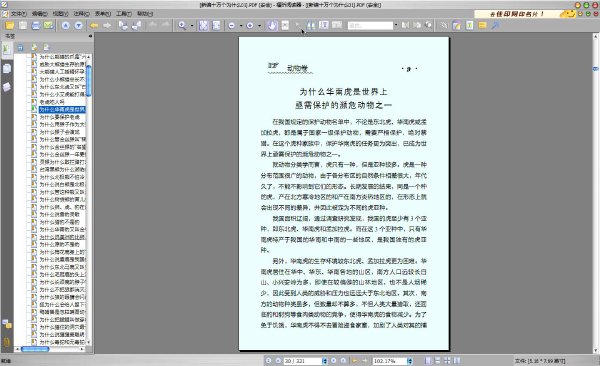The height and width of the screenshot is (366, 600).
Task: Select the Zoom magnifier tool
Action: [182, 26]
